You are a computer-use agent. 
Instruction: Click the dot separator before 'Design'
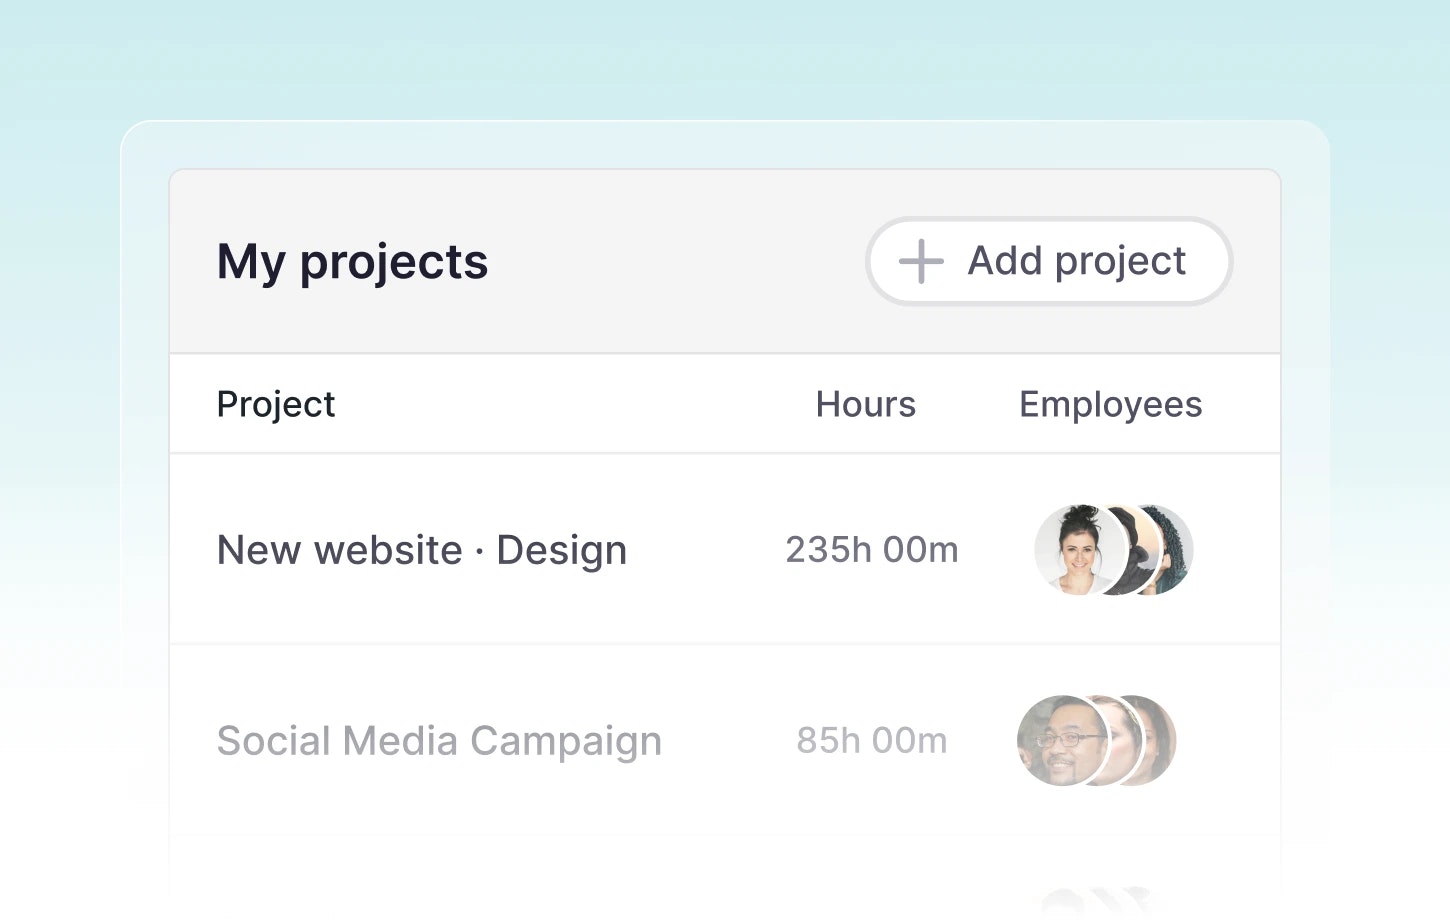(x=479, y=551)
